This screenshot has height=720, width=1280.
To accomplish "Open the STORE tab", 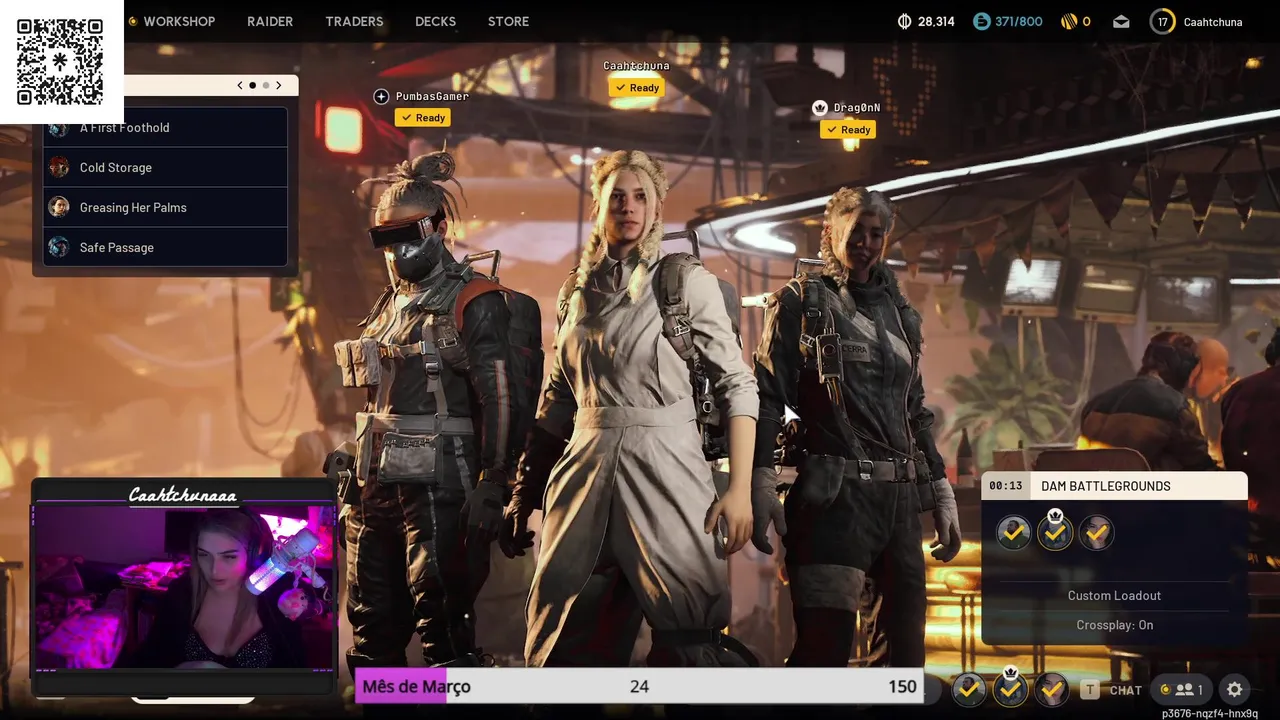I will click(508, 21).
